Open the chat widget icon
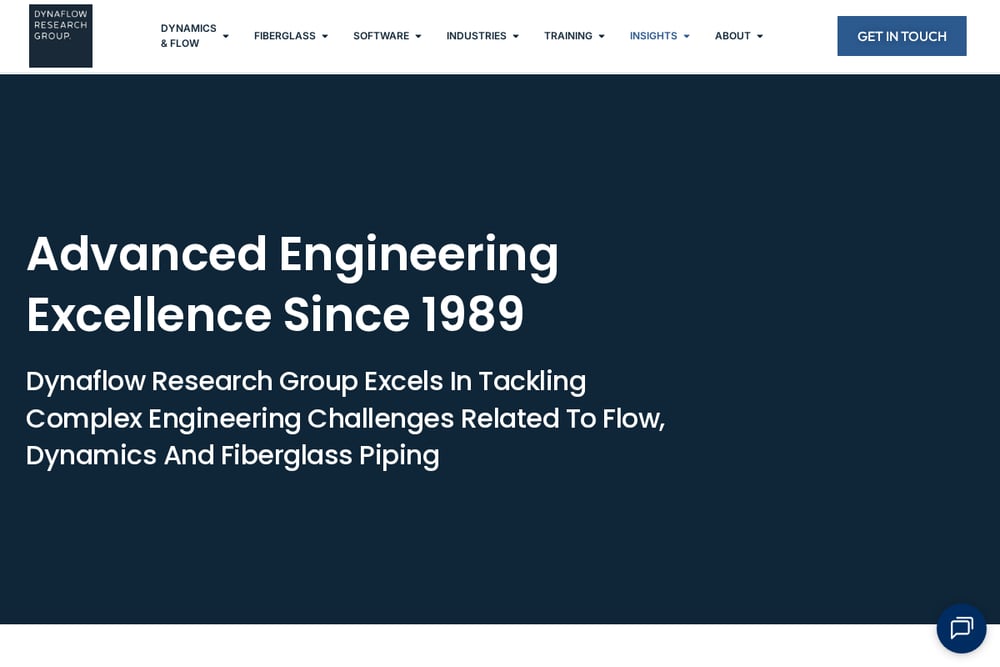Image resolution: width=1000 pixels, height=667 pixels. point(961,628)
